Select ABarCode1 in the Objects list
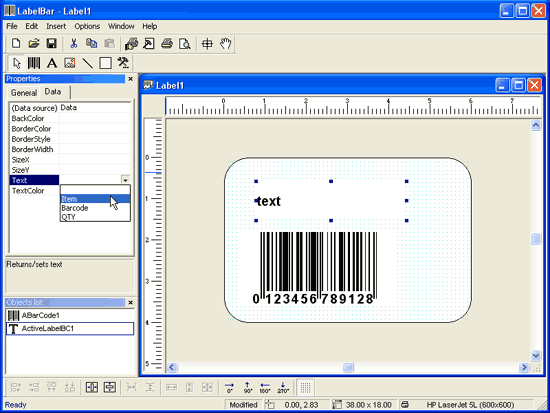550x413 pixels. (70, 315)
